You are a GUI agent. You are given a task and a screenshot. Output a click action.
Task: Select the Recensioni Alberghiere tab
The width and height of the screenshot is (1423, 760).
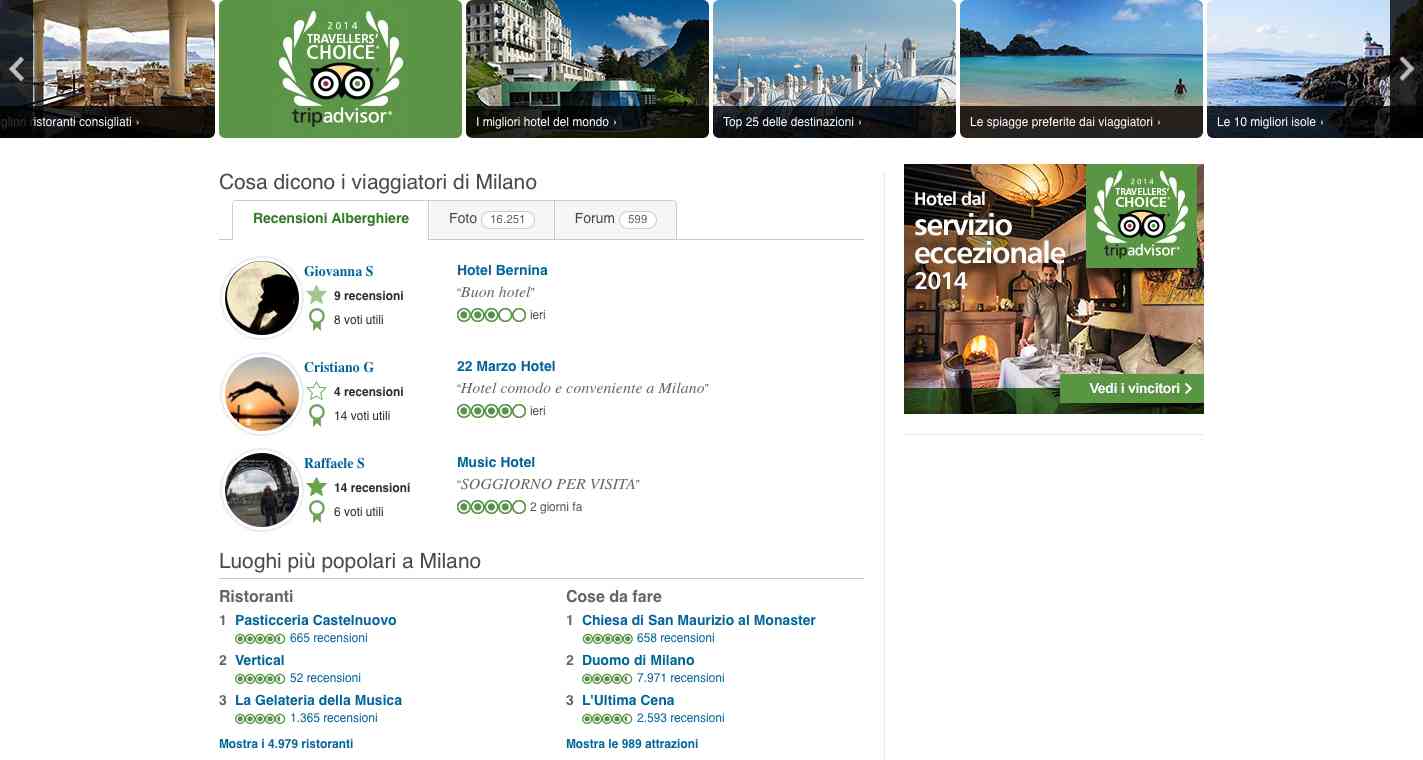330,219
